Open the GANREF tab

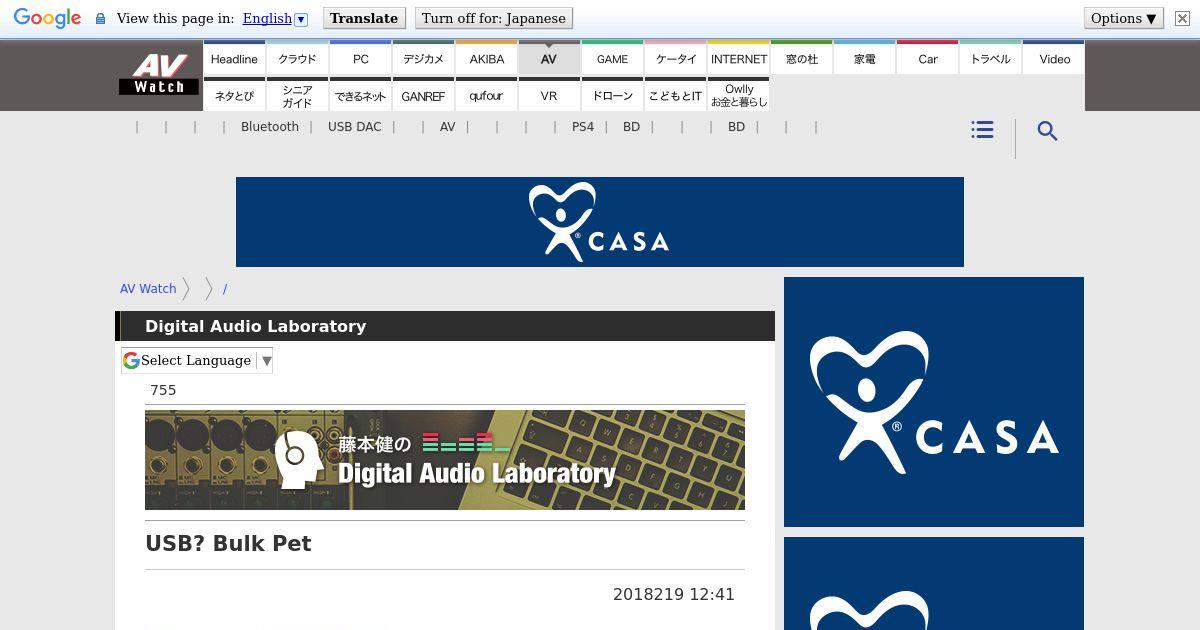point(423,95)
